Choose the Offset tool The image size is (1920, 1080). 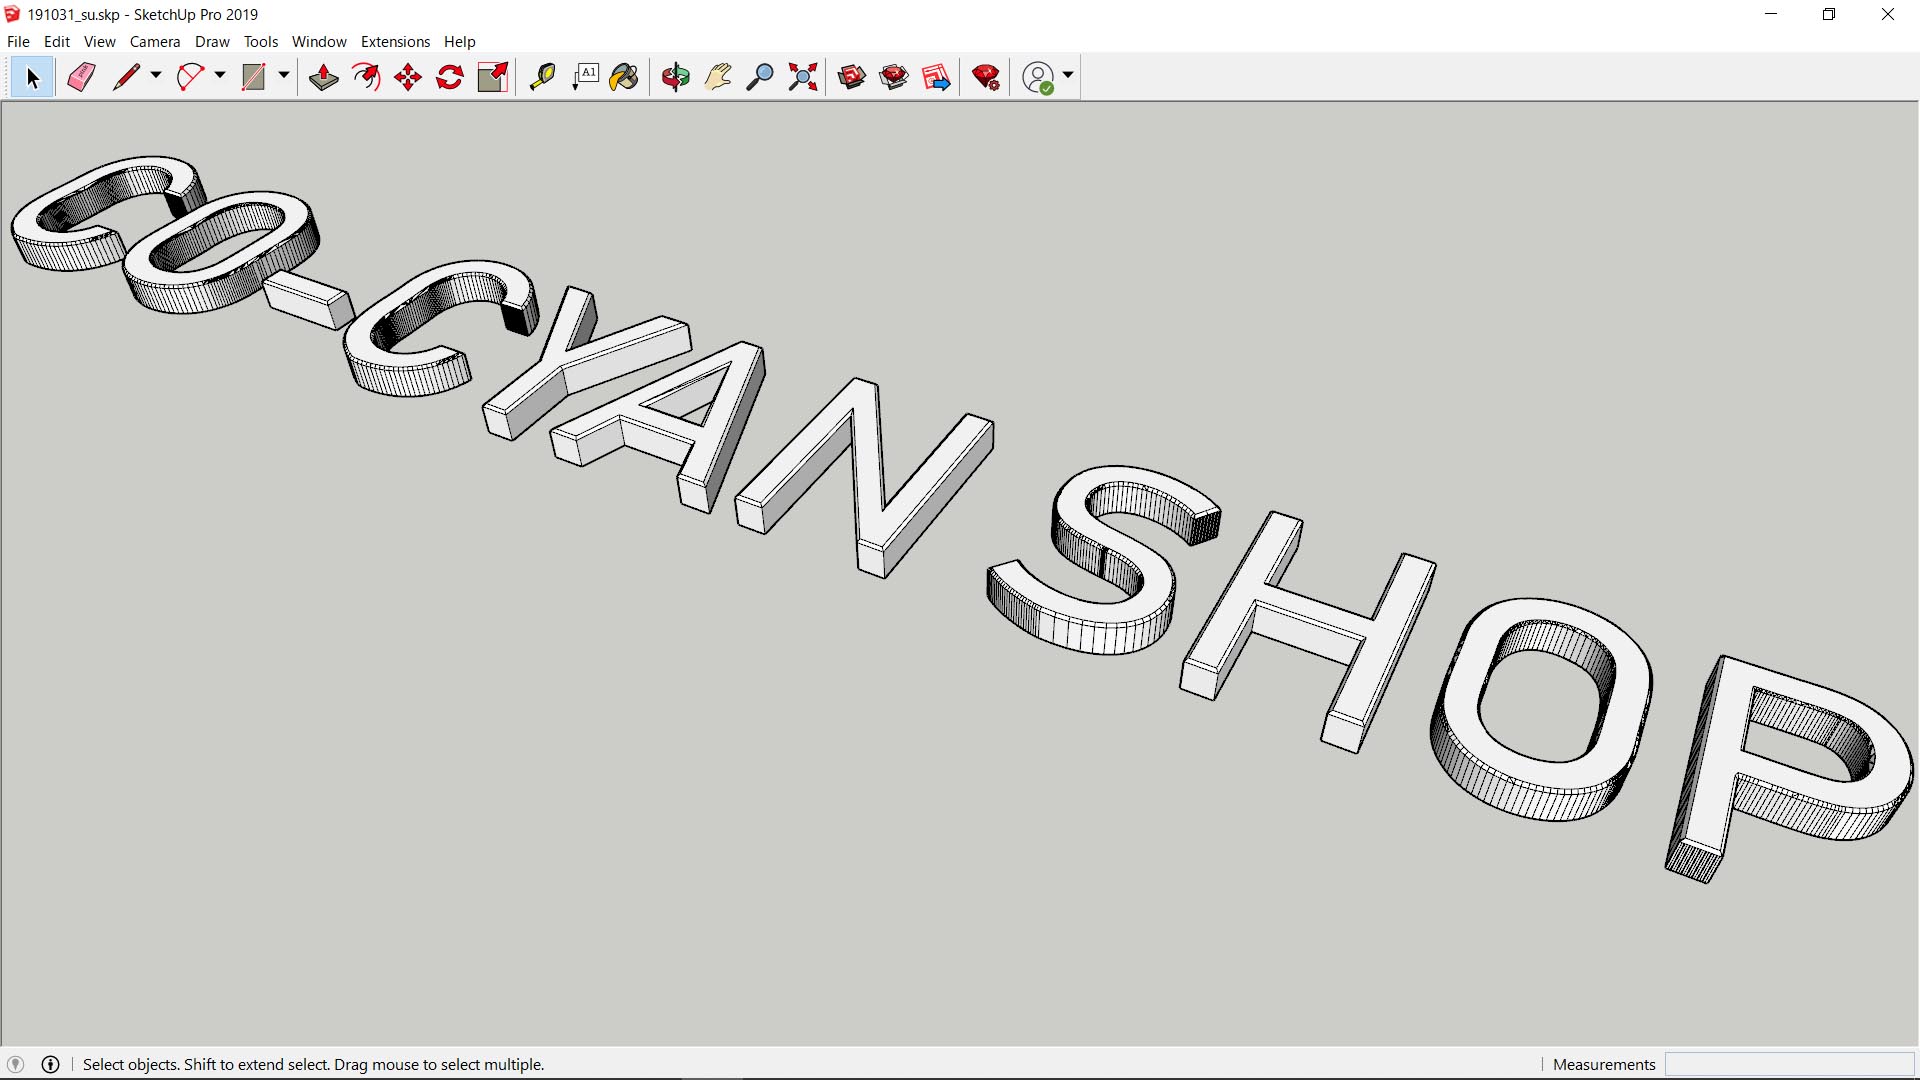pyautogui.click(x=366, y=78)
